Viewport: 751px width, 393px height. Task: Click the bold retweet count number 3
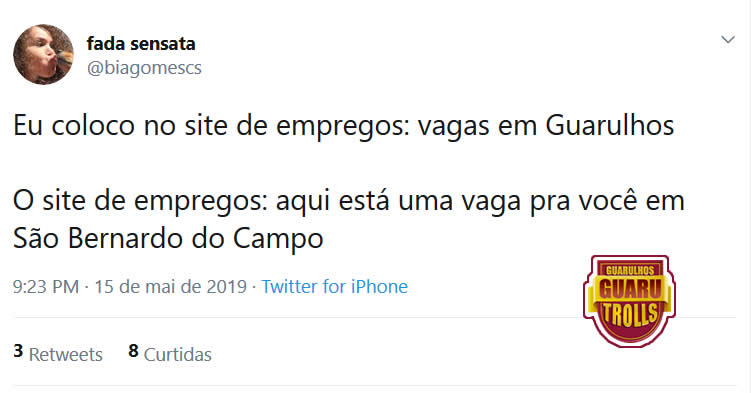click(18, 351)
